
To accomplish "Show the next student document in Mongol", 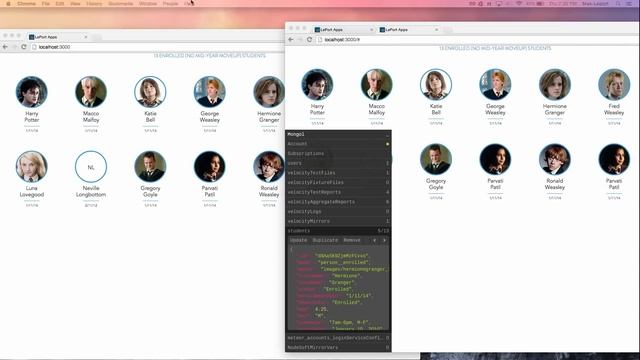I will [x=384, y=240].
